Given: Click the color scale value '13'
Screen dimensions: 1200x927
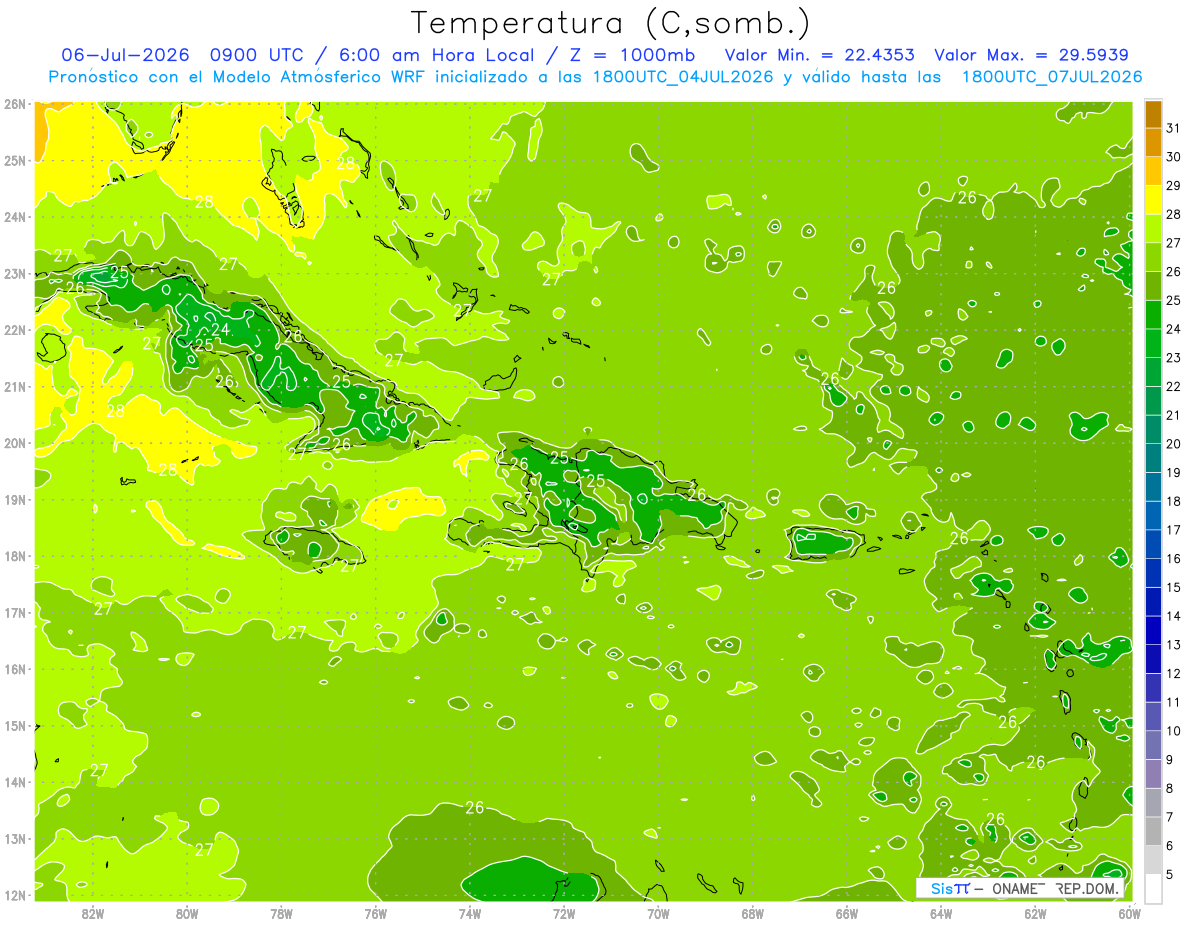Looking at the screenshot, I should (x=1174, y=645).
